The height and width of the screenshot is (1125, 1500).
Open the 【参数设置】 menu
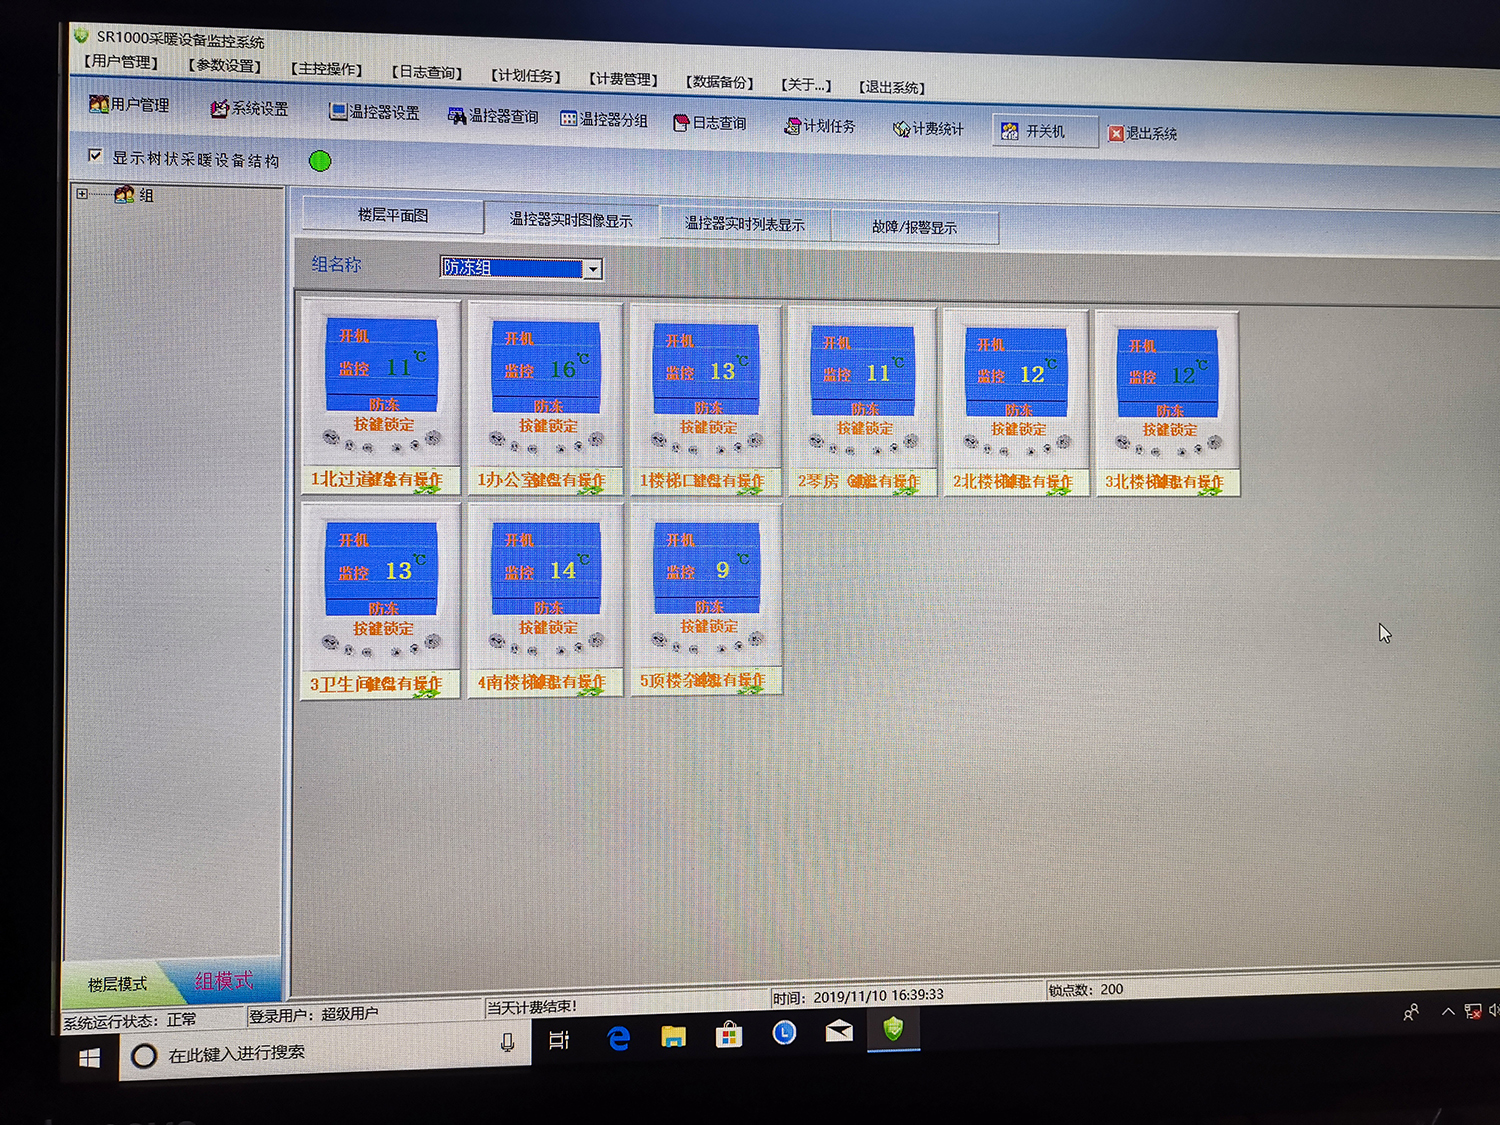(x=225, y=65)
